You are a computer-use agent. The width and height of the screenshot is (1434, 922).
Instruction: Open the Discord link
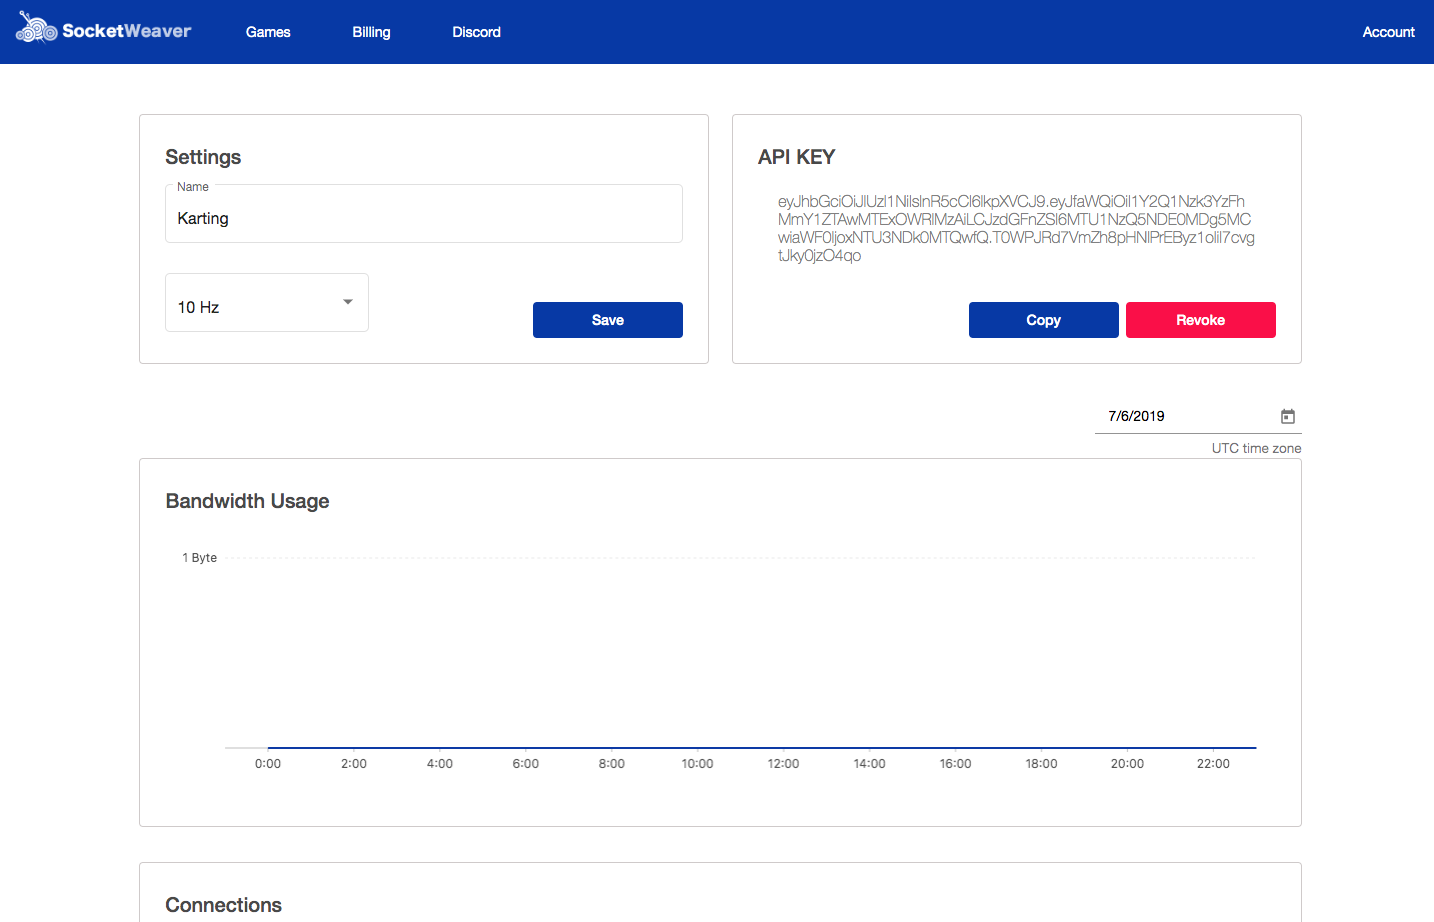point(476,31)
